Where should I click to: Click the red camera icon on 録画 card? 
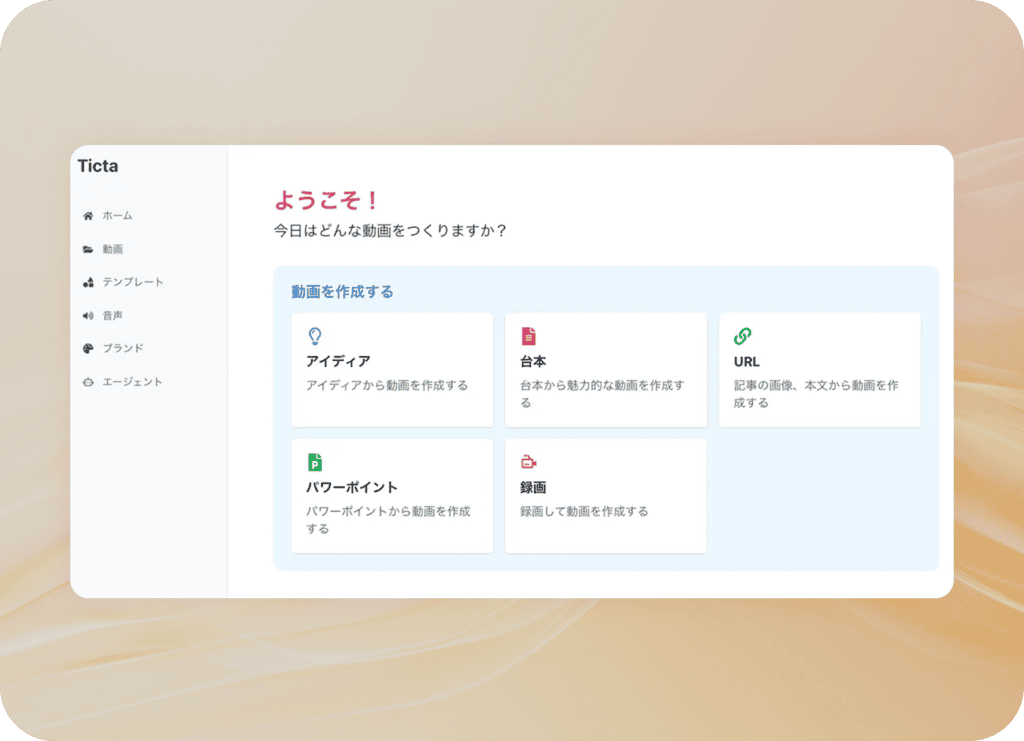pyautogui.click(x=528, y=462)
